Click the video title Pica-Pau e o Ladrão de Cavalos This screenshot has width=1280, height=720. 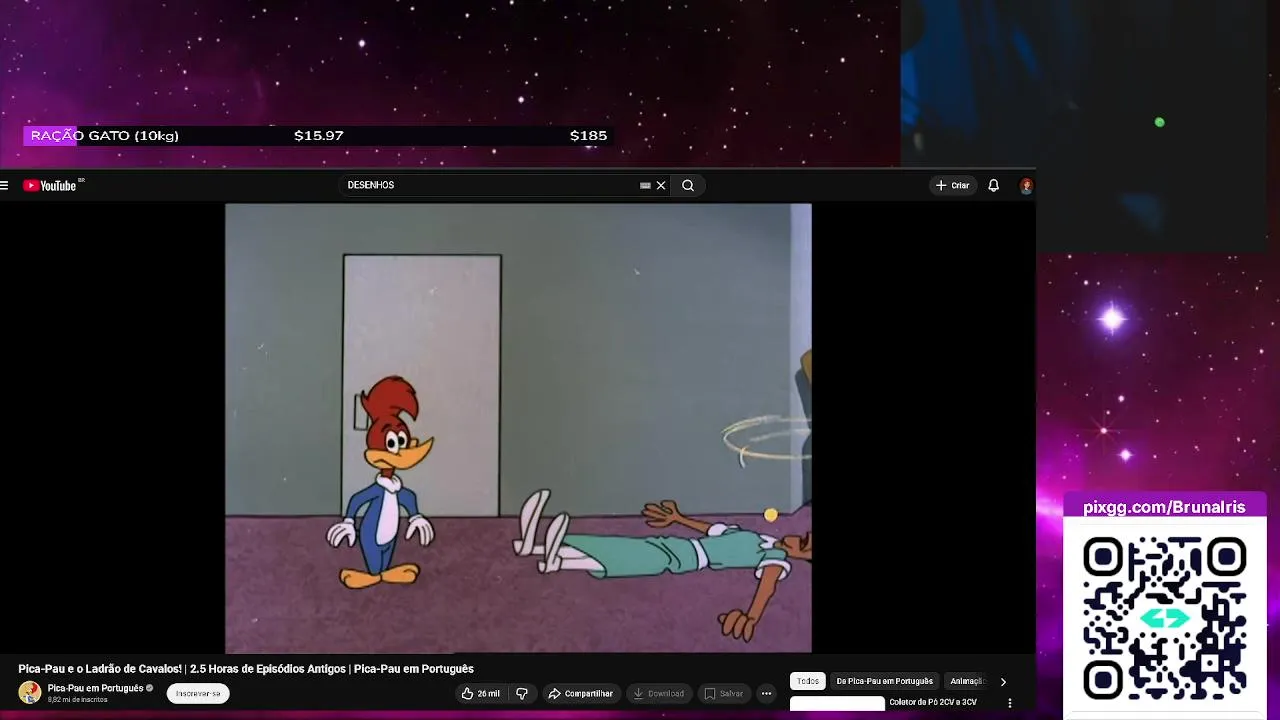pos(246,669)
